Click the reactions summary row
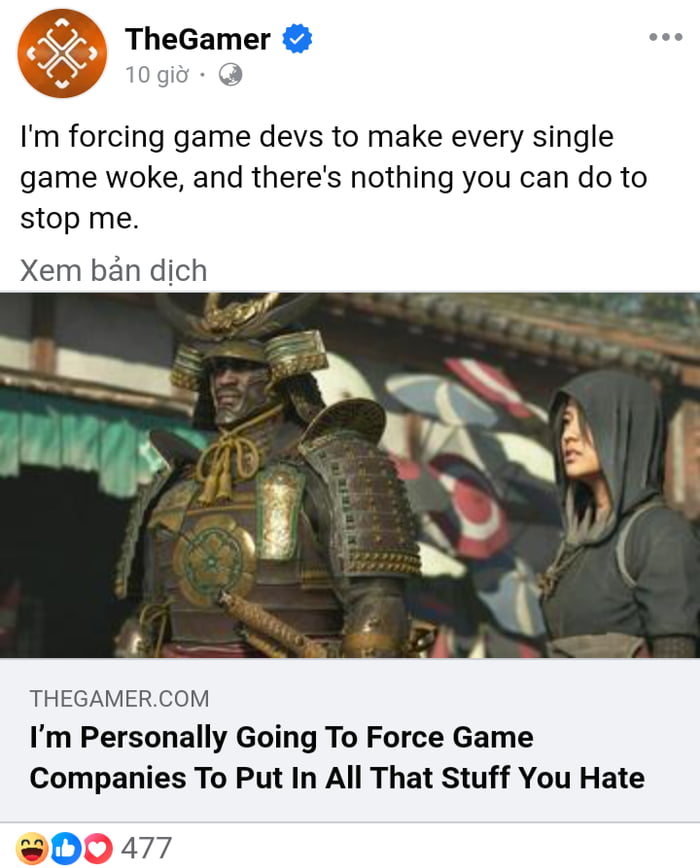This screenshot has height=868, width=700. click(x=350, y=848)
